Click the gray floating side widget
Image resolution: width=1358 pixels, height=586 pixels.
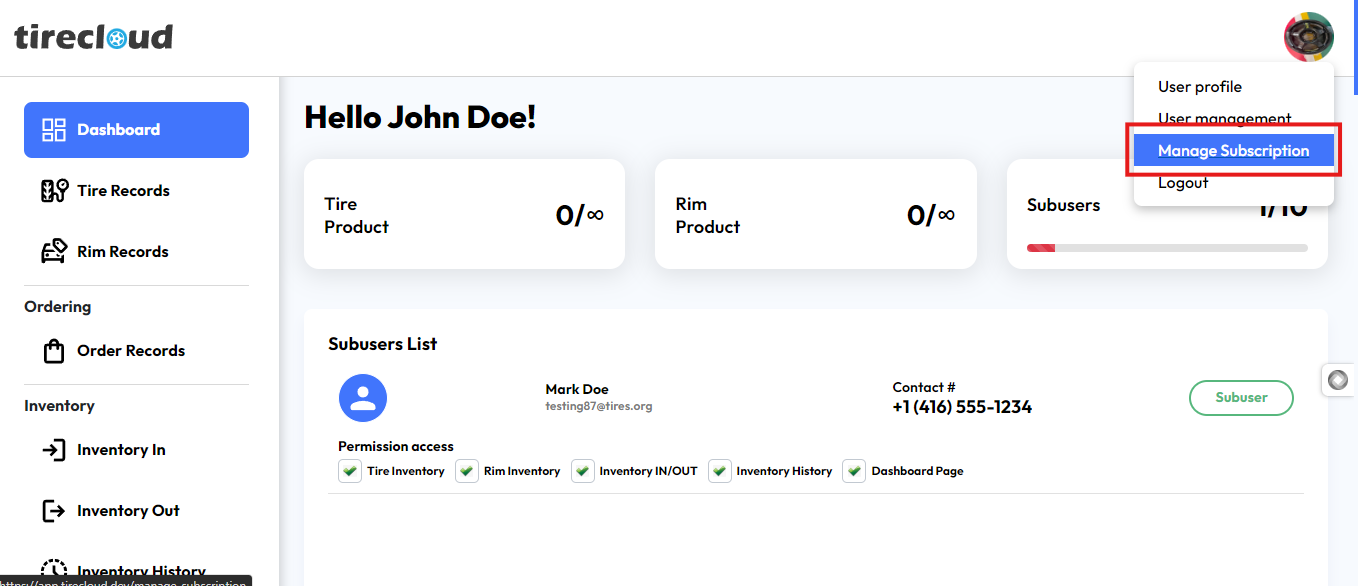[1339, 380]
